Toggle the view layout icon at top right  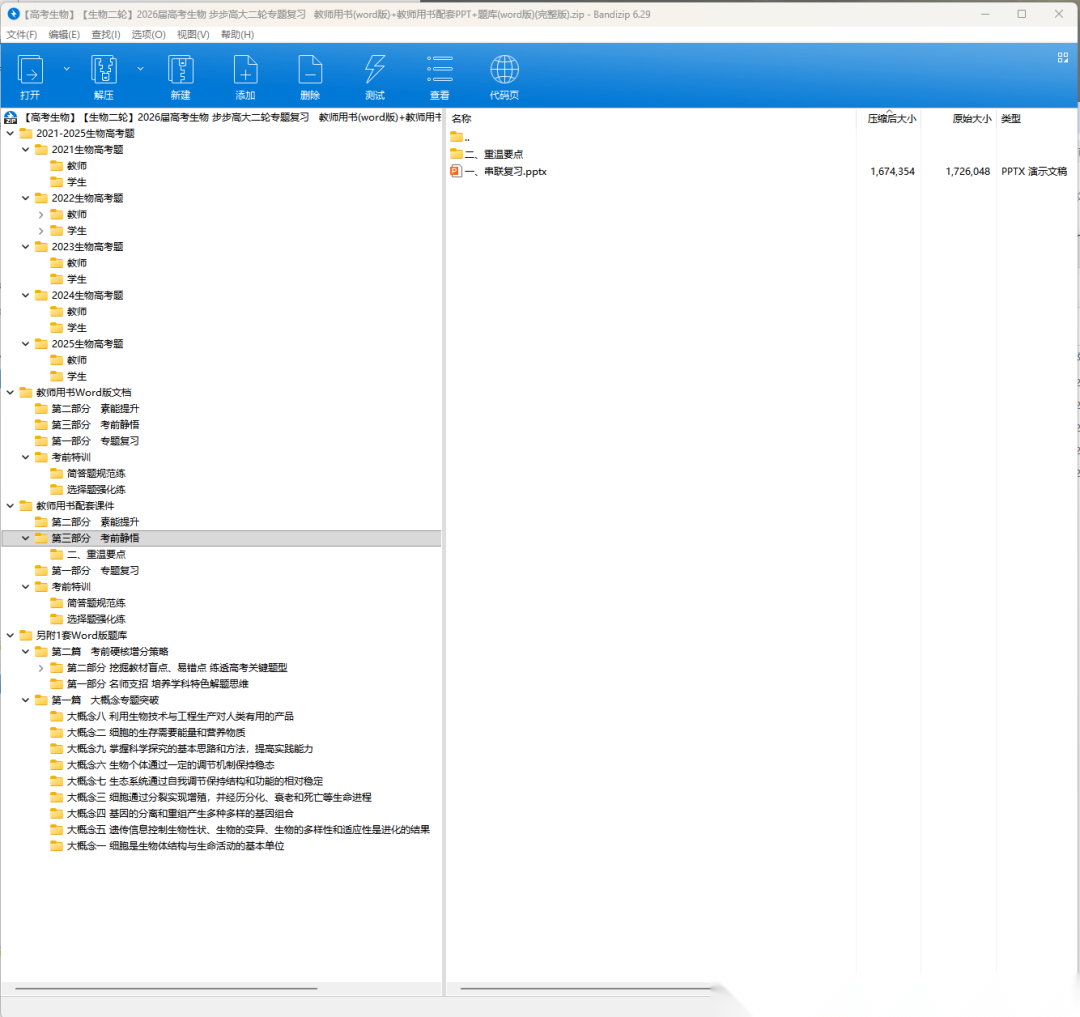[x=1063, y=58]
